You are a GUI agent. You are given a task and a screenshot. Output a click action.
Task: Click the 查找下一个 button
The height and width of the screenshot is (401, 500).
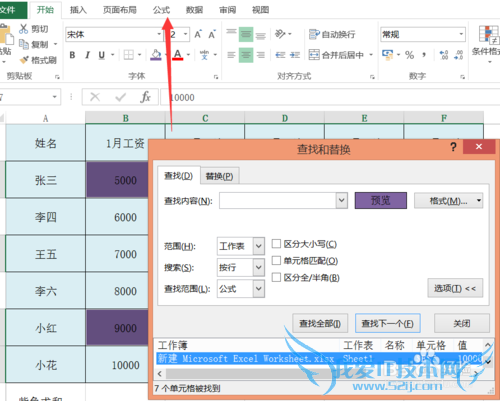click(x=388, y=323)
